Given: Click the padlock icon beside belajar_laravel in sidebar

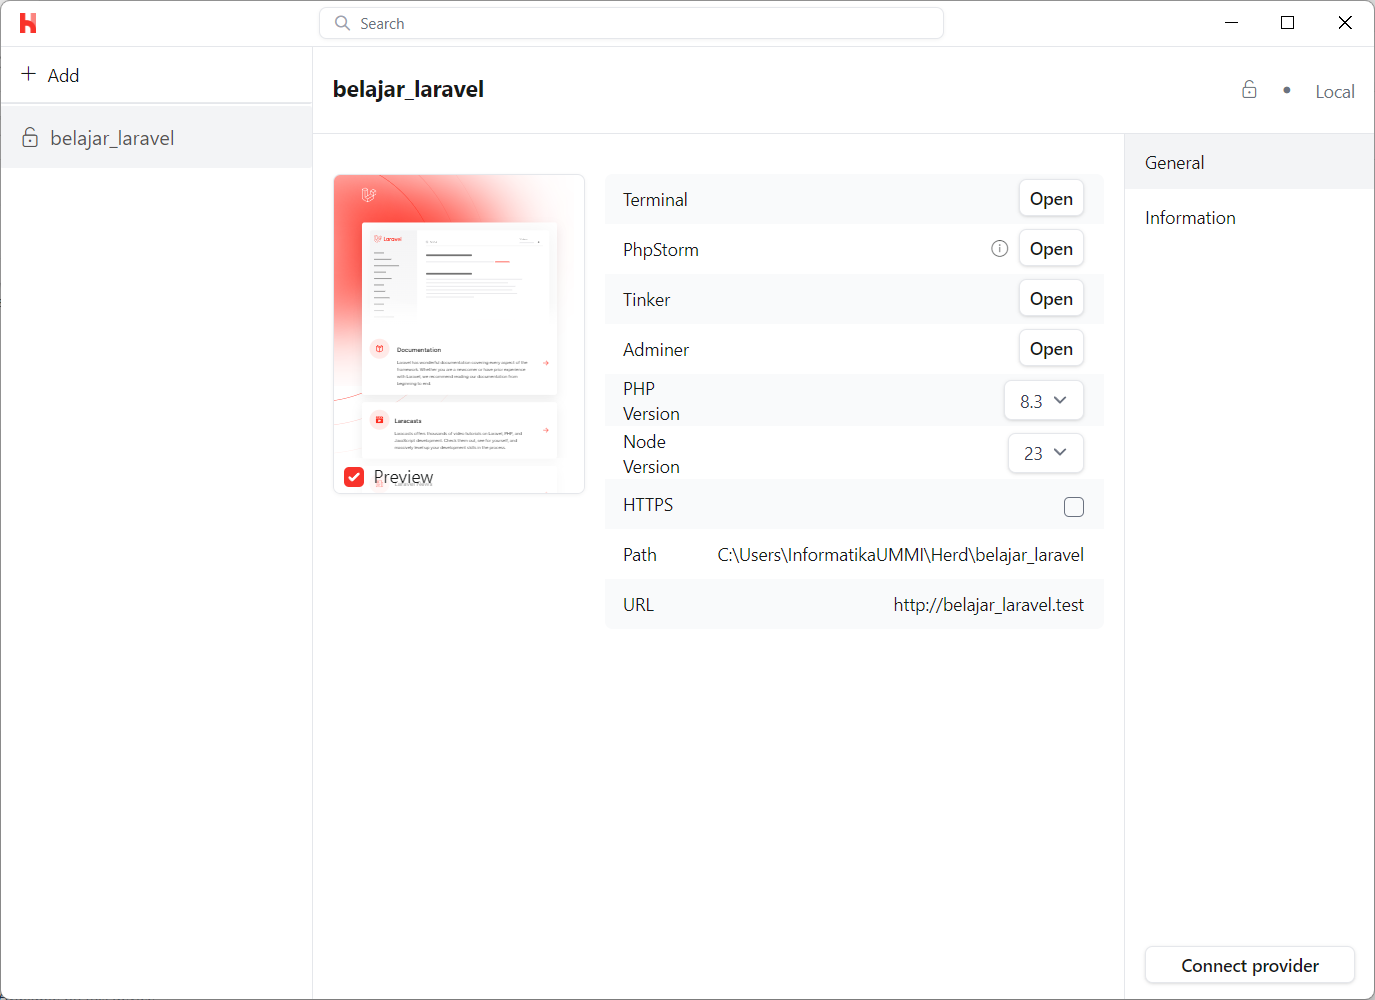Looking at the screenshot, I should (x=31, y=138).
